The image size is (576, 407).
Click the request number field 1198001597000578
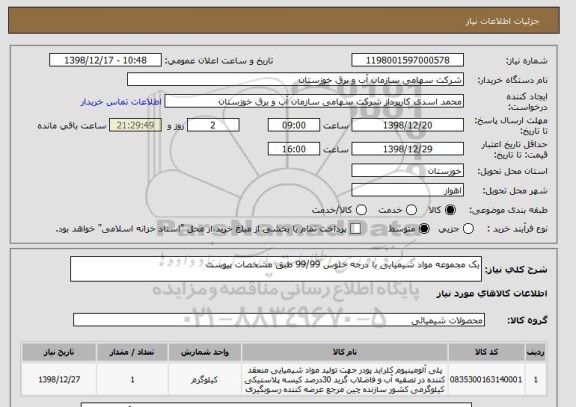tap(407, 60)
